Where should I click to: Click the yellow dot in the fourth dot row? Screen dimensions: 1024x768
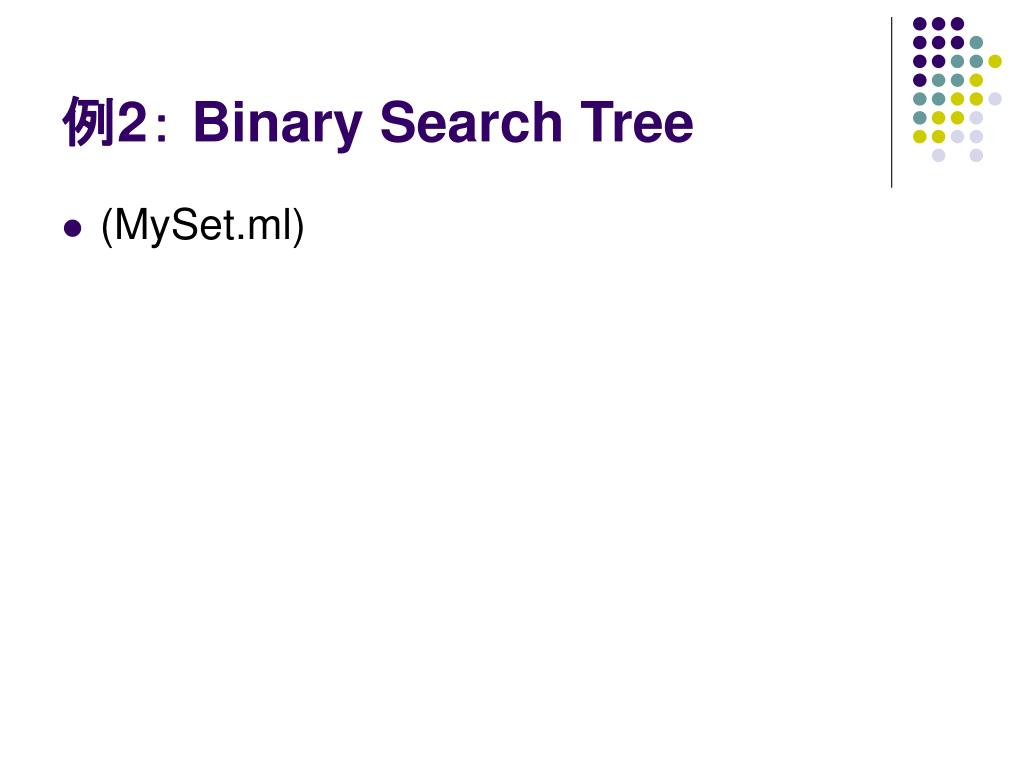click(x=976, y=80)
